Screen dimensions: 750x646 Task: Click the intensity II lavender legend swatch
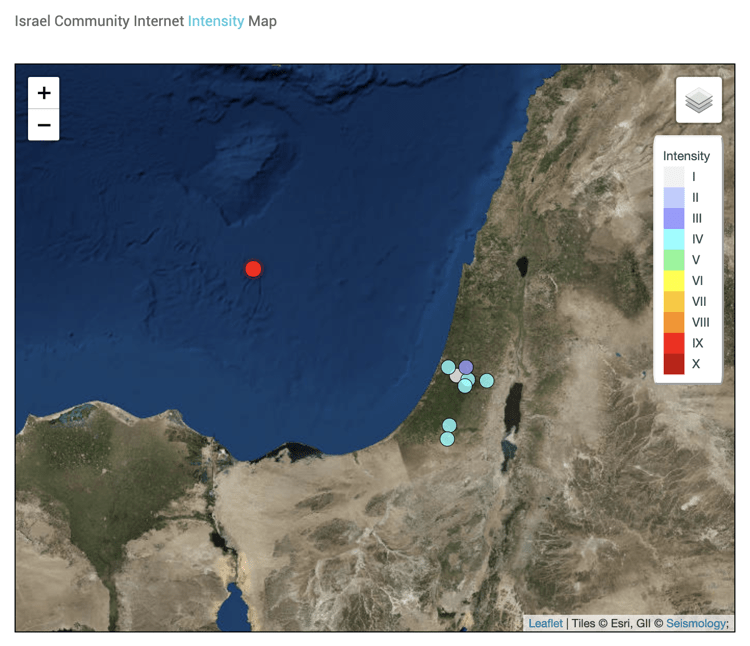673,197
